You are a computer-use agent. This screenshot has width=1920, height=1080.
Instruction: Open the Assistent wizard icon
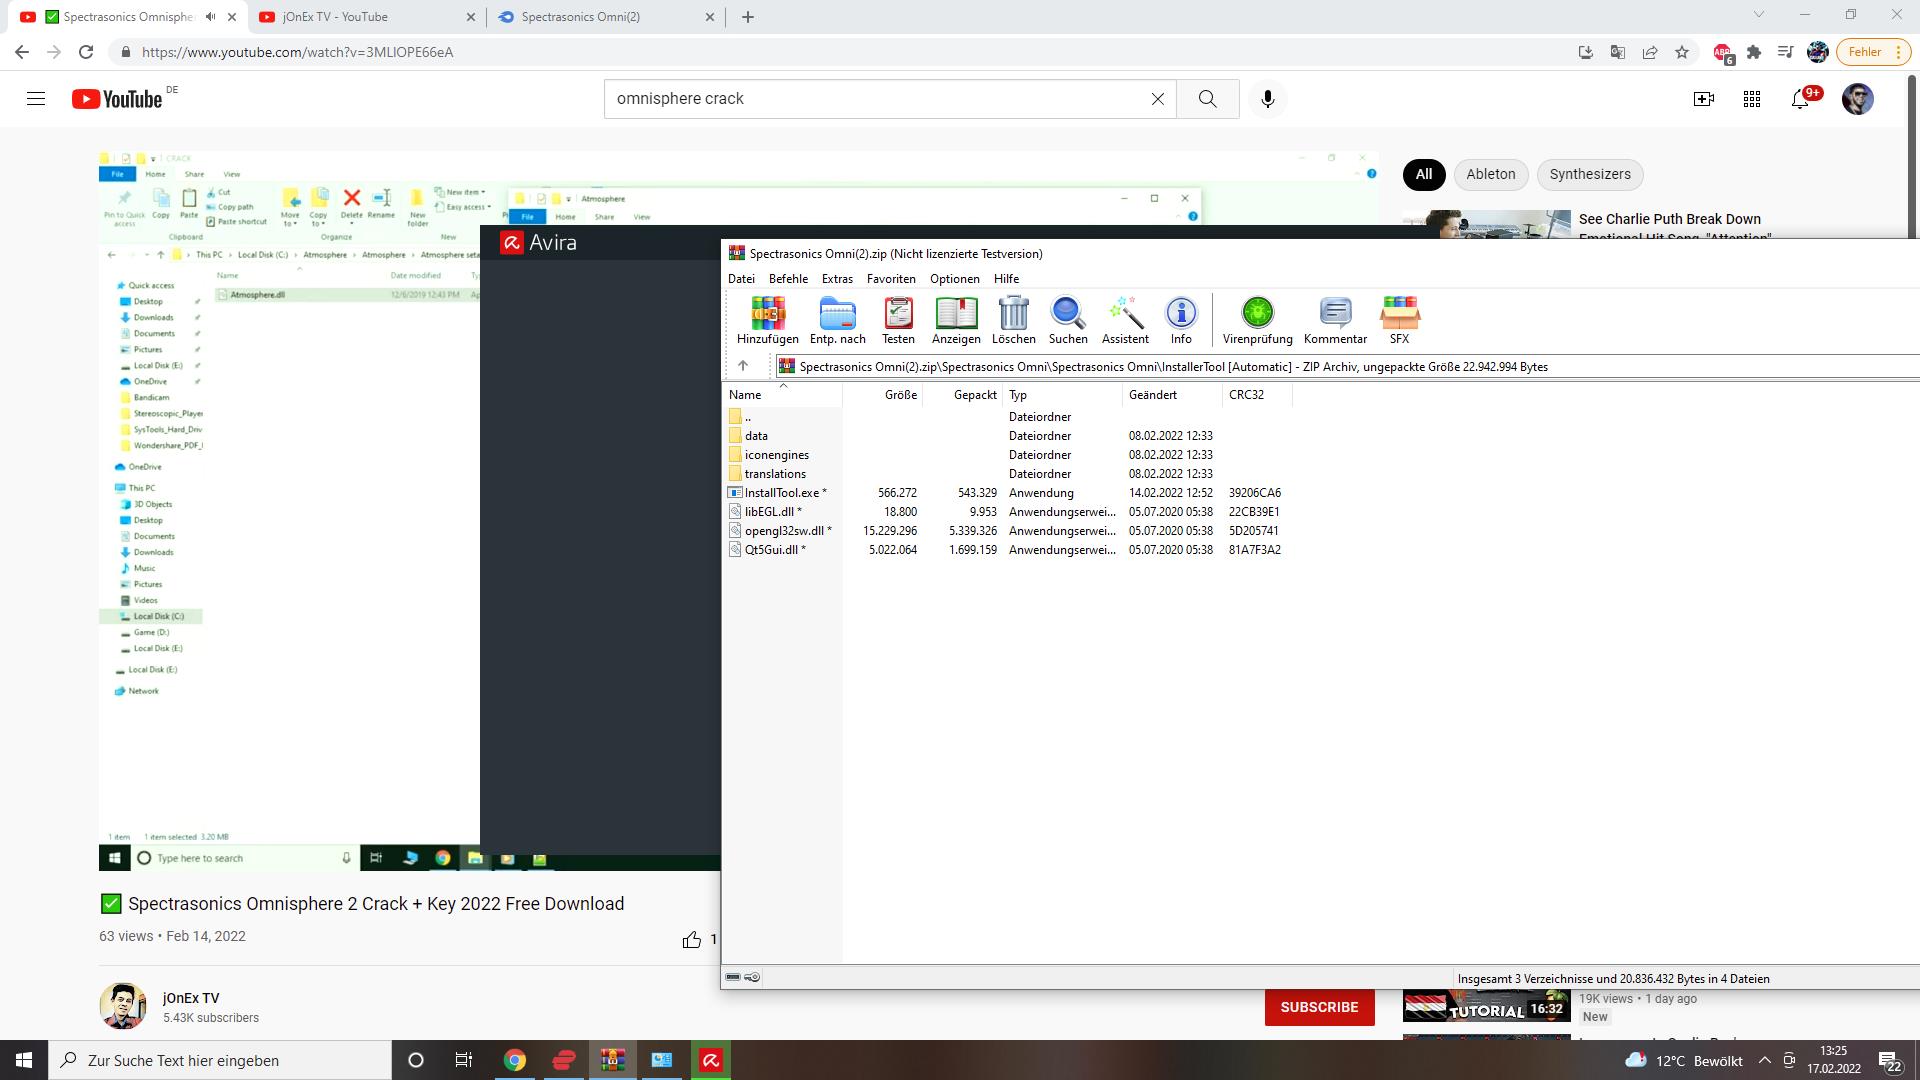[1124, 320]
